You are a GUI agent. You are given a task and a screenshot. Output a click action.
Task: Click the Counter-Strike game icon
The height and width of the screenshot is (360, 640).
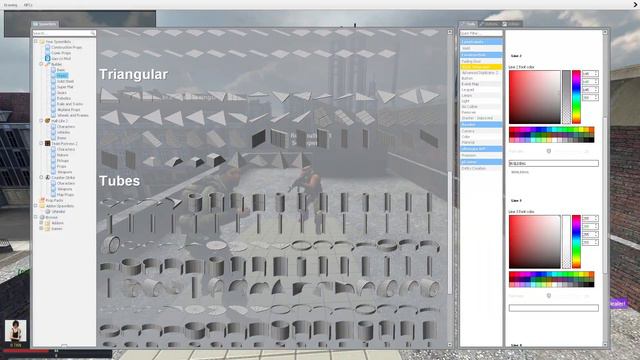coord(47,178)
